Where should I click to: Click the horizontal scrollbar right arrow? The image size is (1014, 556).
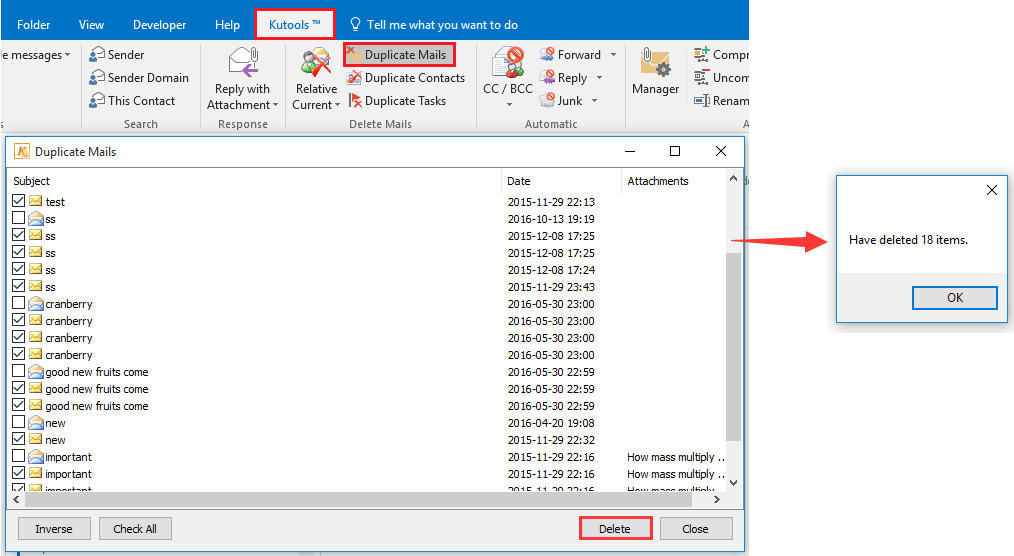tap(717, 500)
